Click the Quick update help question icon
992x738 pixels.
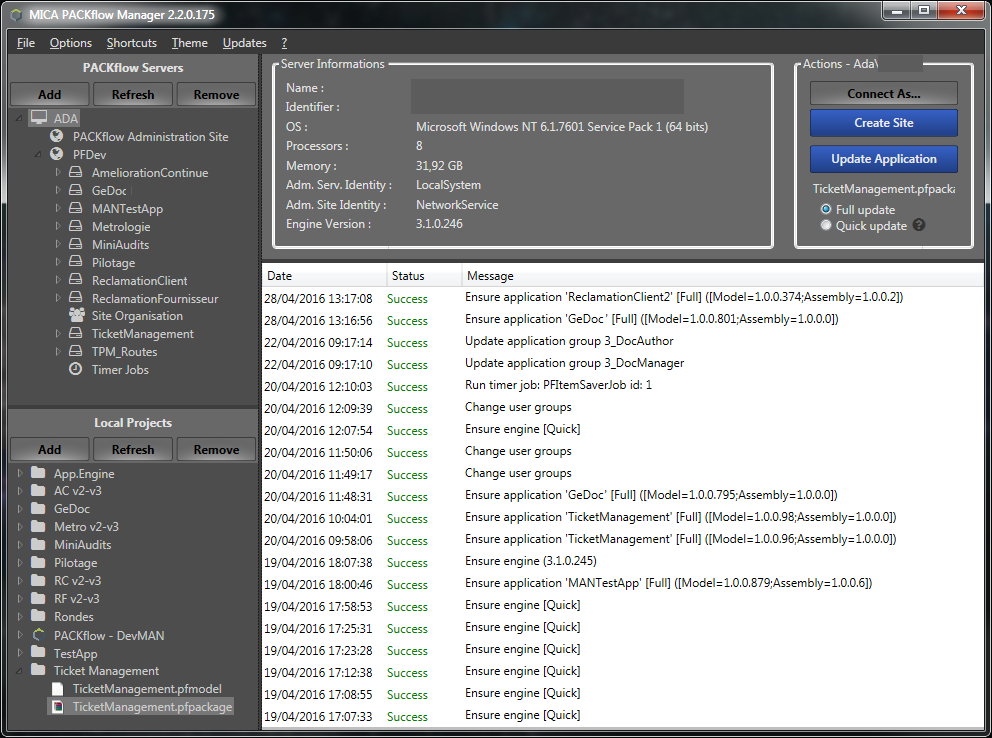point(919,225)
